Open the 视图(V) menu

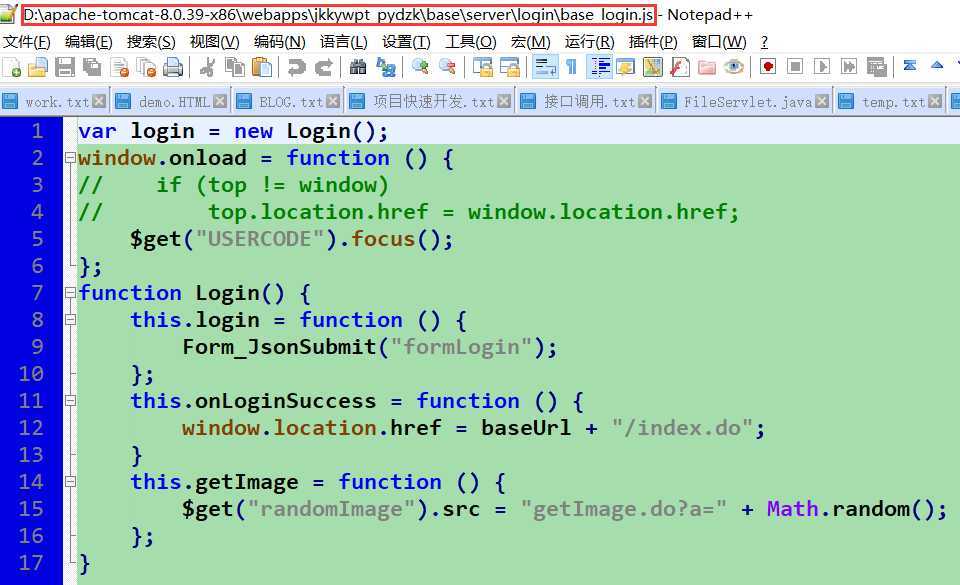pyautogui.click(x=214, y=42)
